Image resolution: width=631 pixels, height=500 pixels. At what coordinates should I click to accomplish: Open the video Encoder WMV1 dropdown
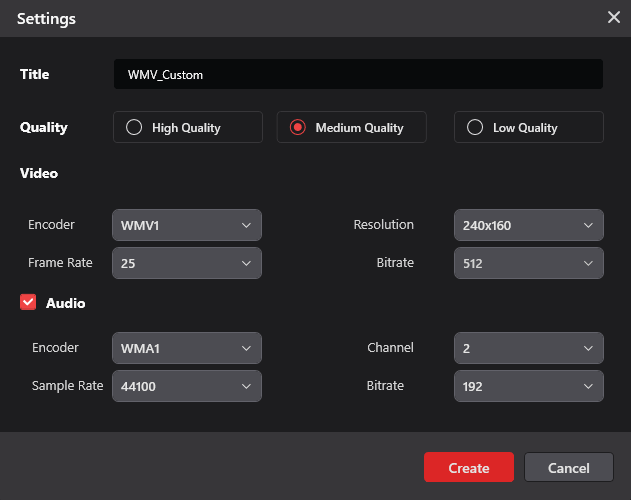(x=187, y=225)
